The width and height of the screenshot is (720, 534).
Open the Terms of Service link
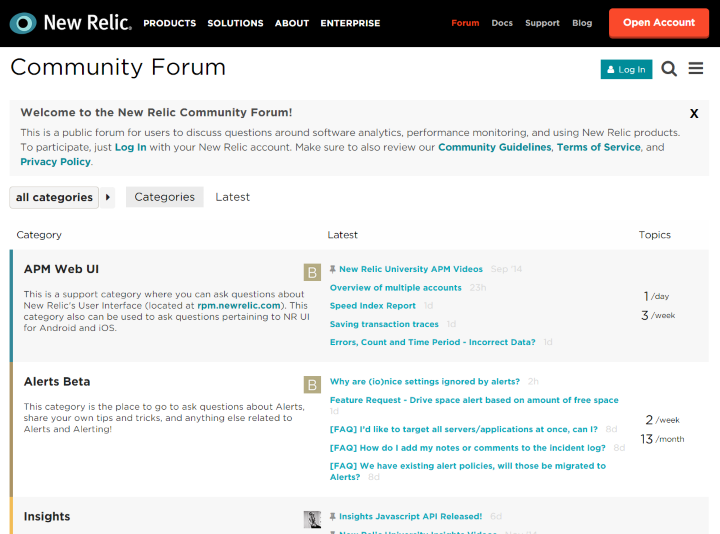[598, 147]
